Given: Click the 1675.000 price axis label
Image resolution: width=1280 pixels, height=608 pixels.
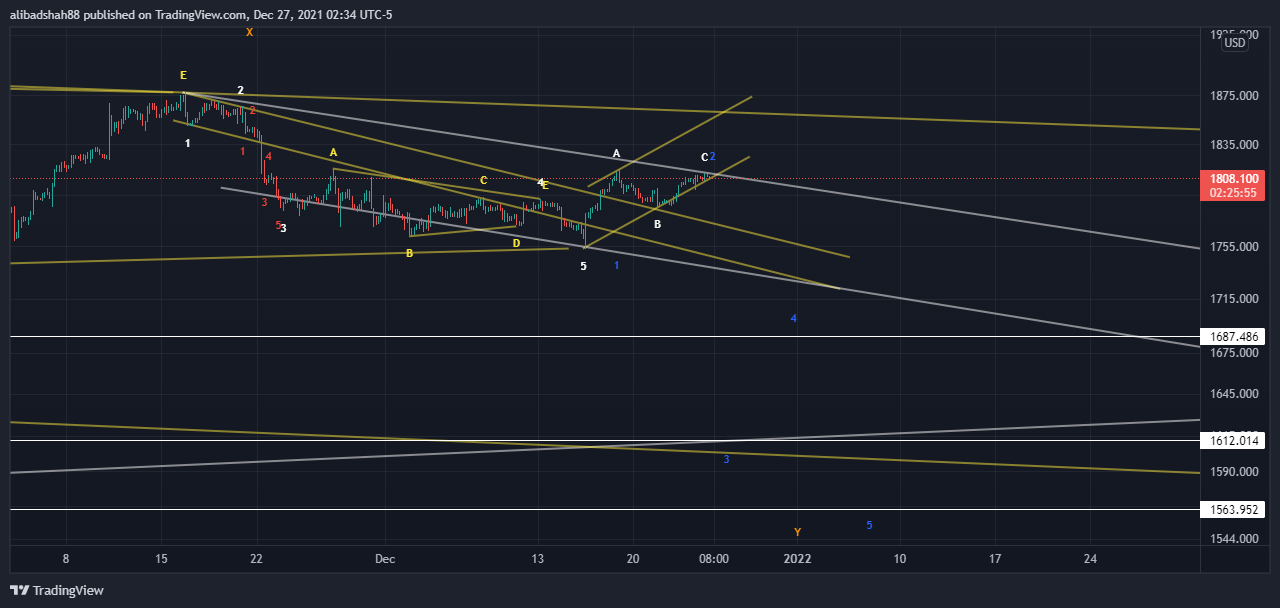Looking at the screenshot, I should 1233,353.
